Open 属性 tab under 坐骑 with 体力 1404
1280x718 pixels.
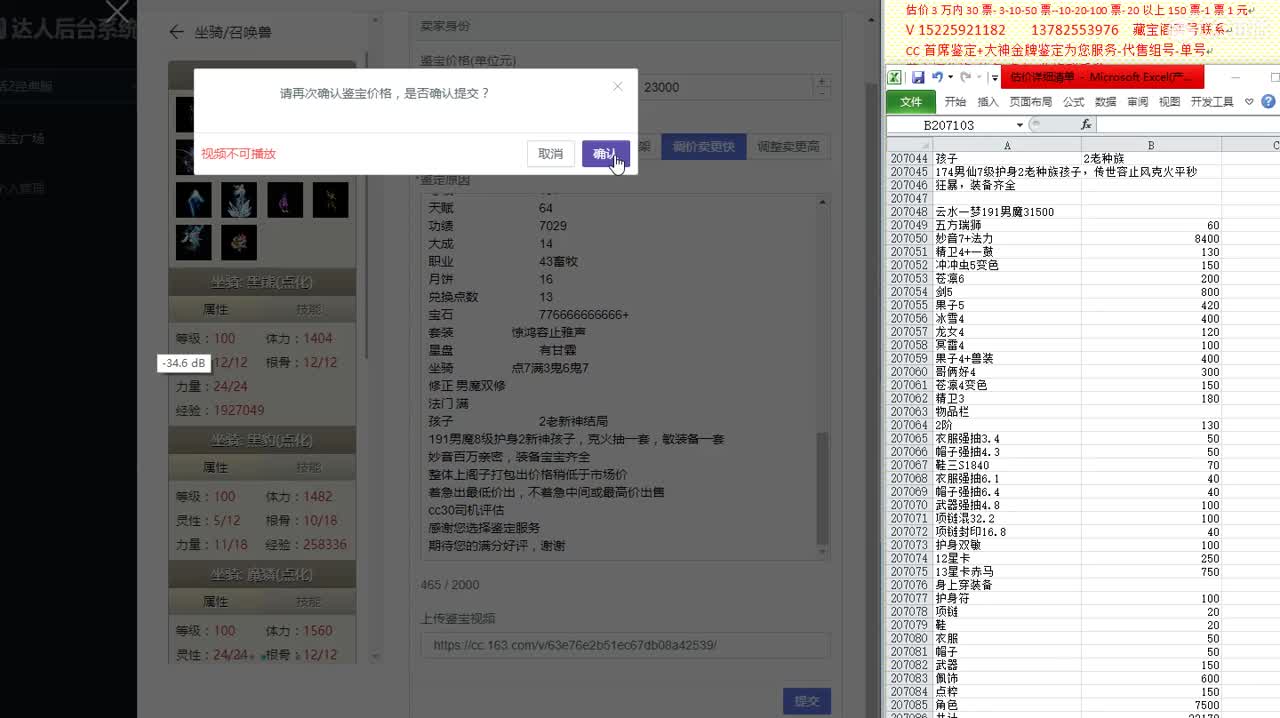[216, 310]
